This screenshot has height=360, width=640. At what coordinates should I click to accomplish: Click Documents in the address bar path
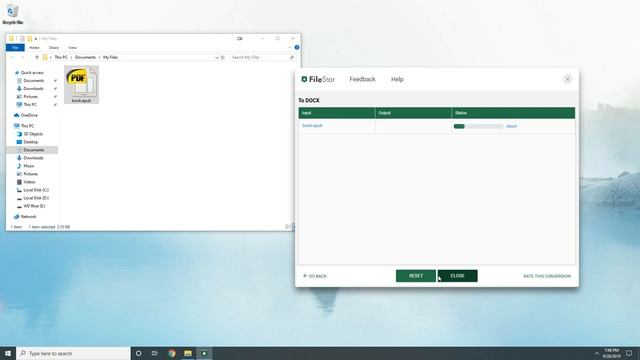[x=85, y=58]
